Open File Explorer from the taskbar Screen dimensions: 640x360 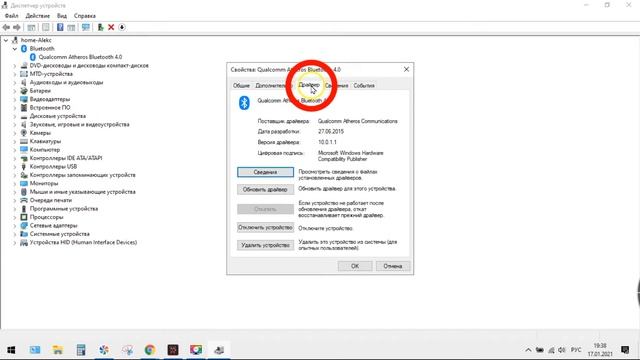[58, 350]
